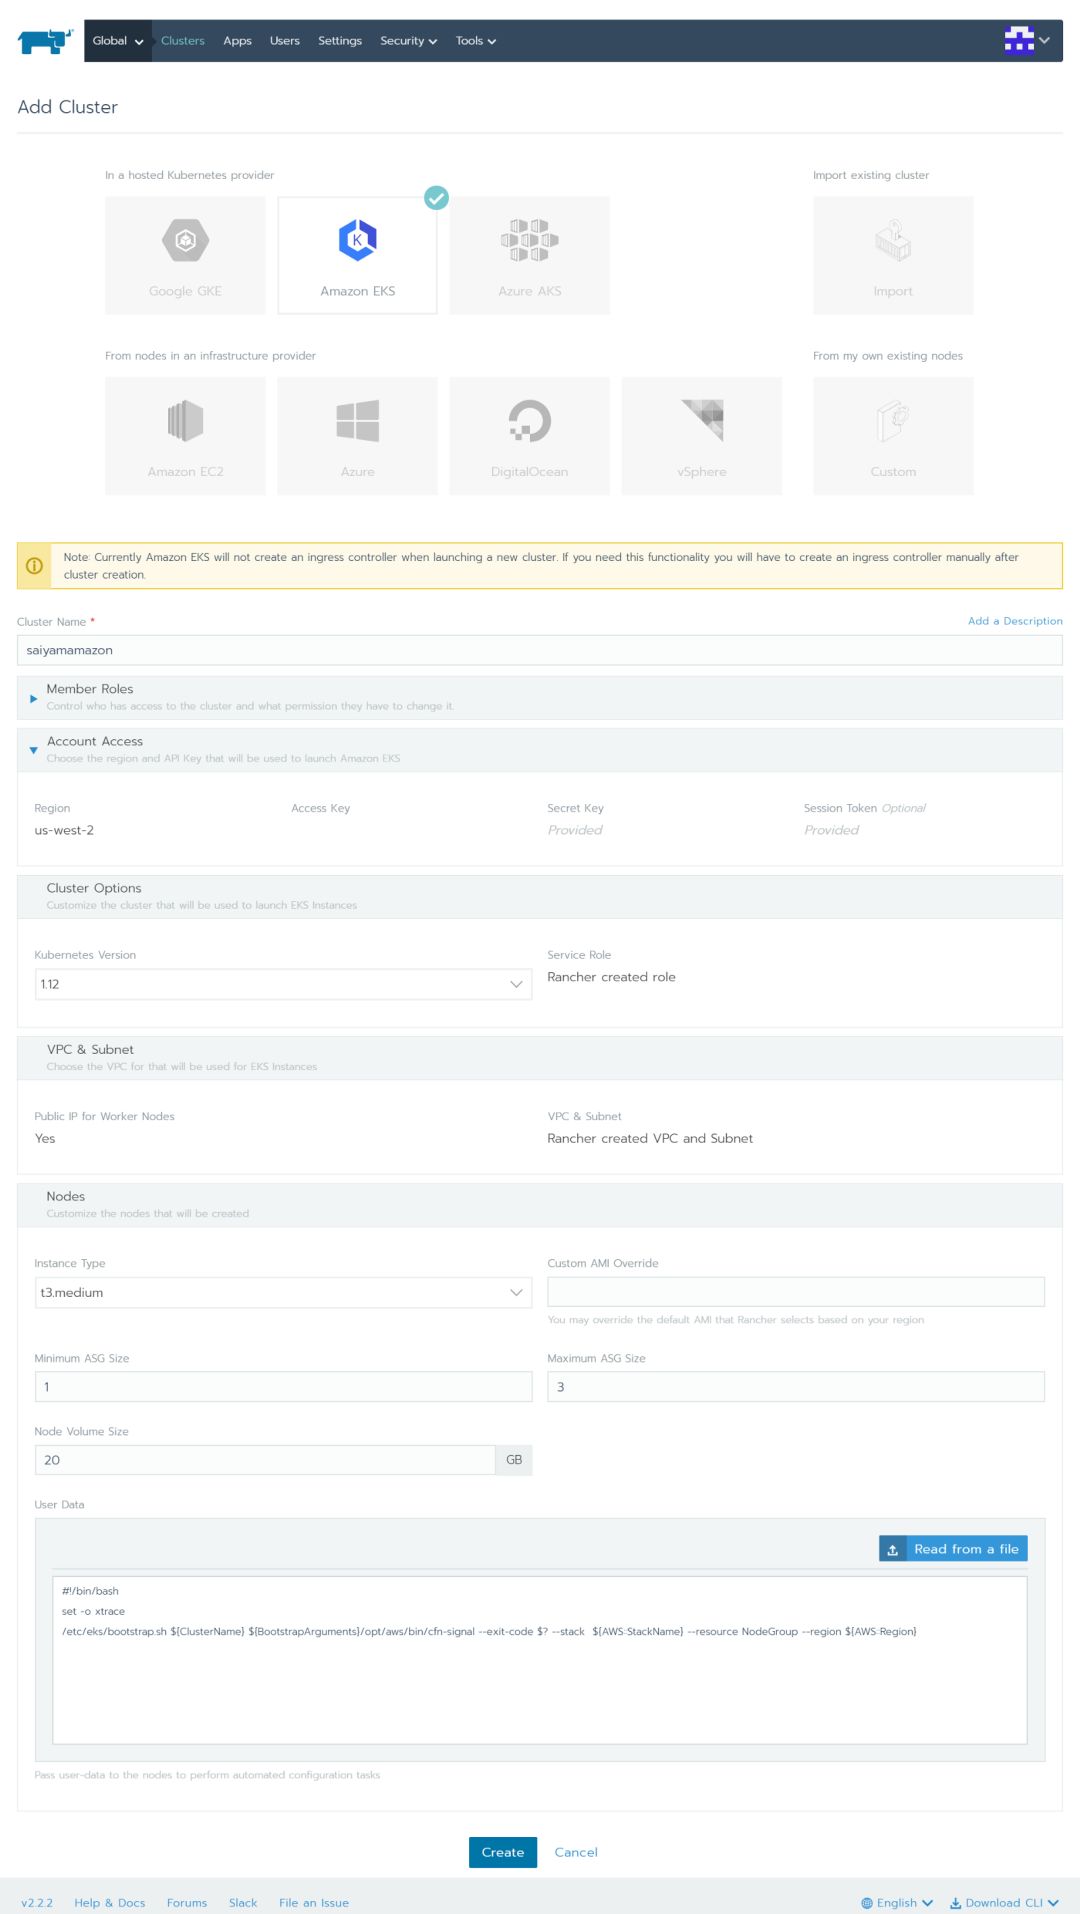Click the Minimum ASG Size field
This screenshot has height=1914, width=1080.
point(283,1387)
